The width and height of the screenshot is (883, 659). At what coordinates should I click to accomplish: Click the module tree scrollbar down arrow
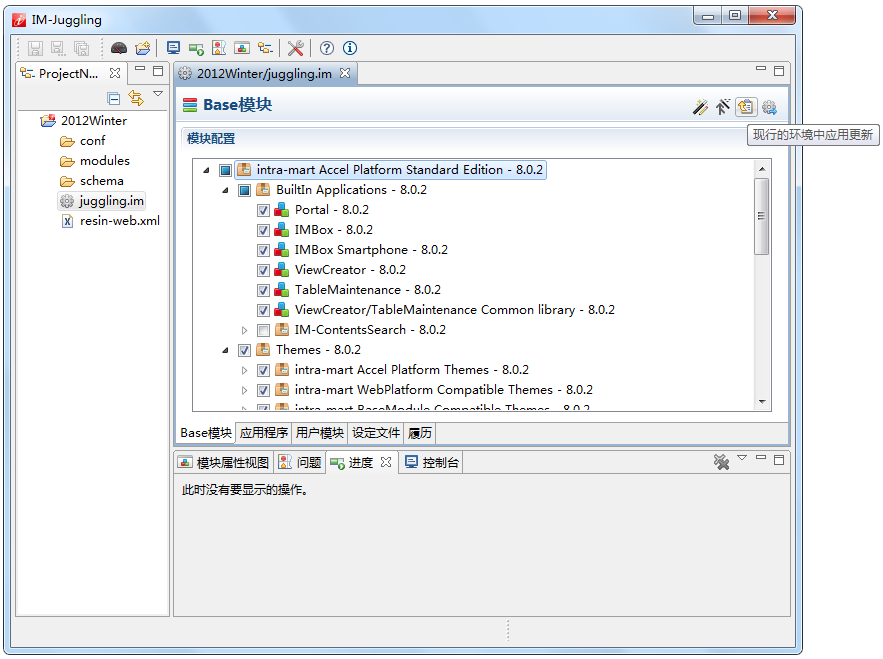click(762, 402)
